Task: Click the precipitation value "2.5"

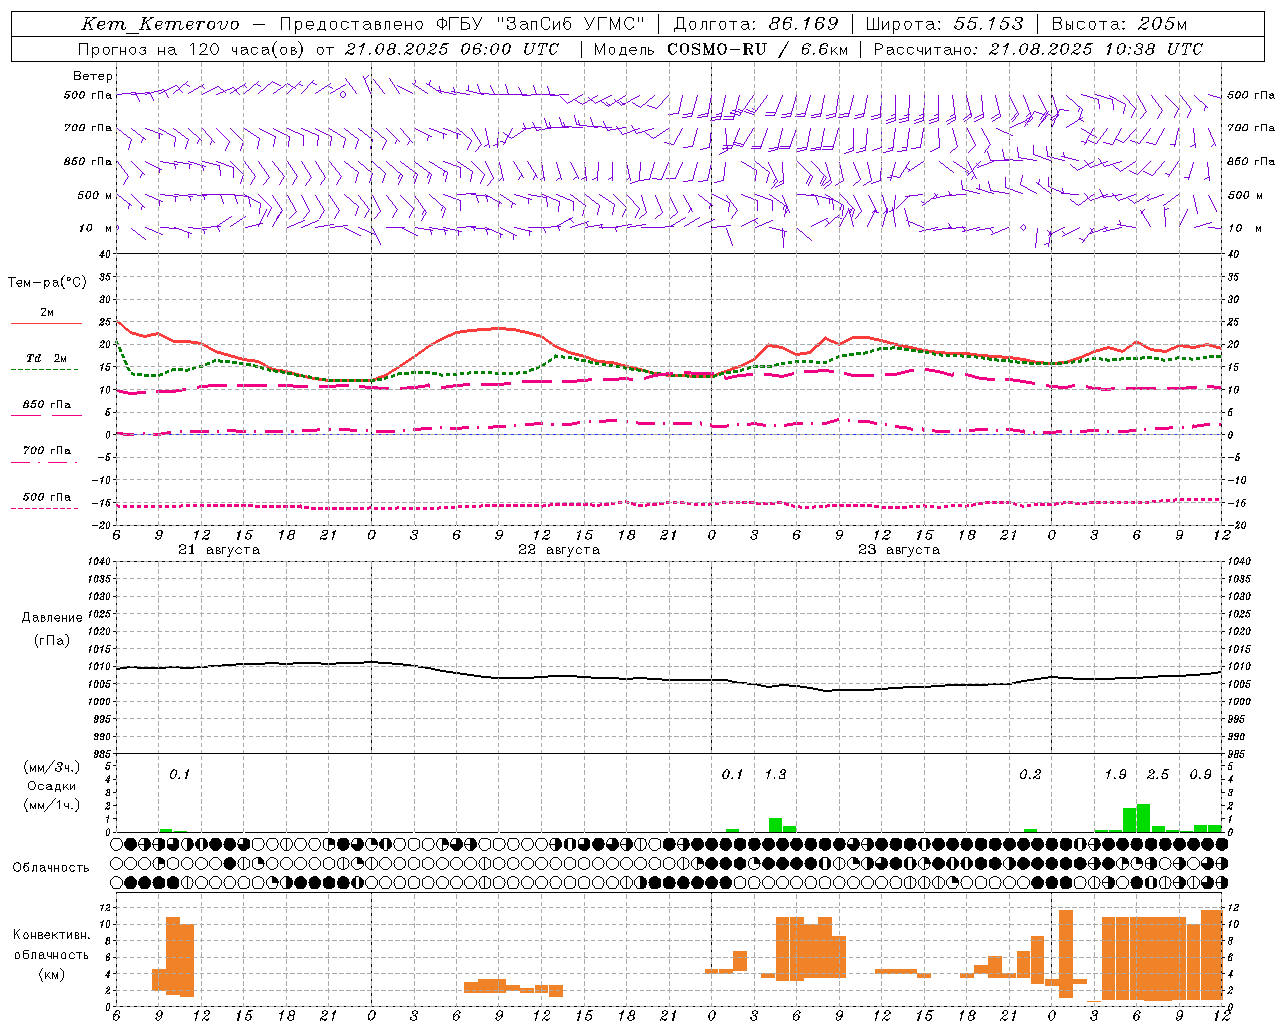Action: point(1158,775)
